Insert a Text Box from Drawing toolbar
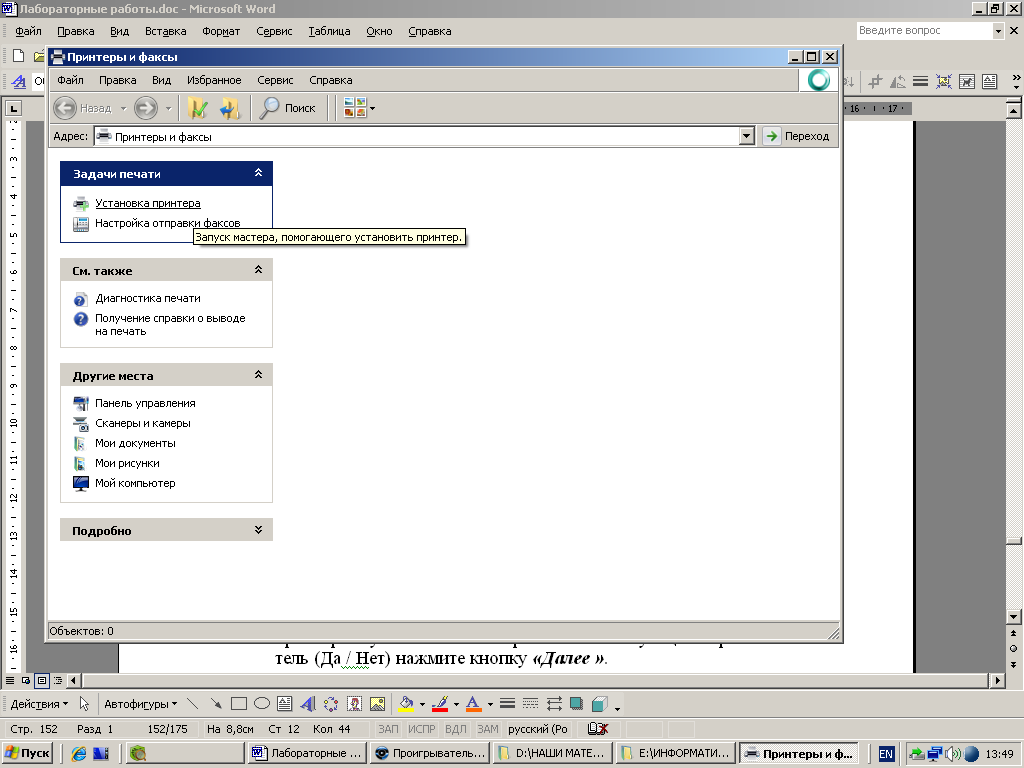 (284, 704)
